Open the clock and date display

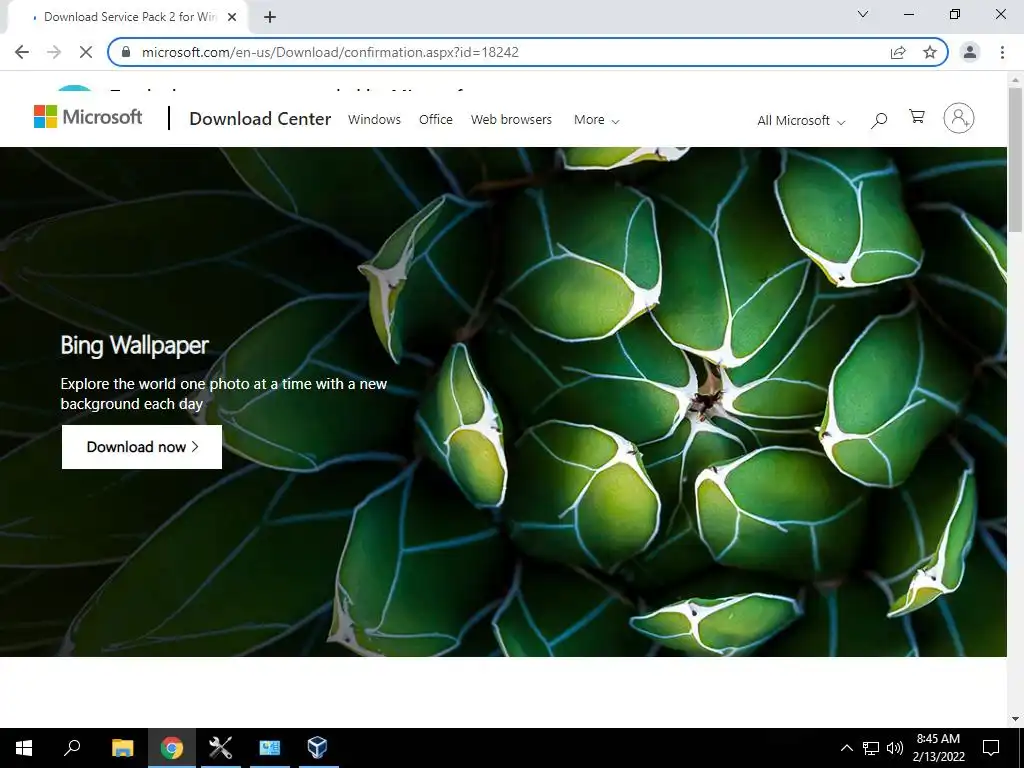938,748
